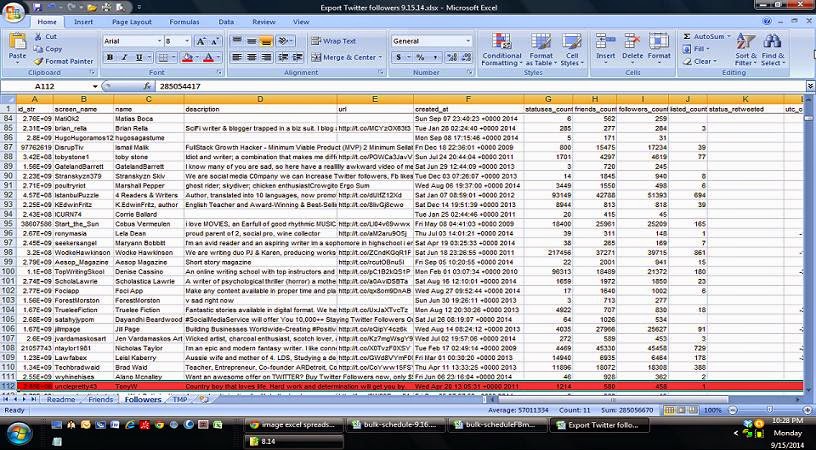Open Format as Table gallery

pyautogui.click(x=541, y=50)
